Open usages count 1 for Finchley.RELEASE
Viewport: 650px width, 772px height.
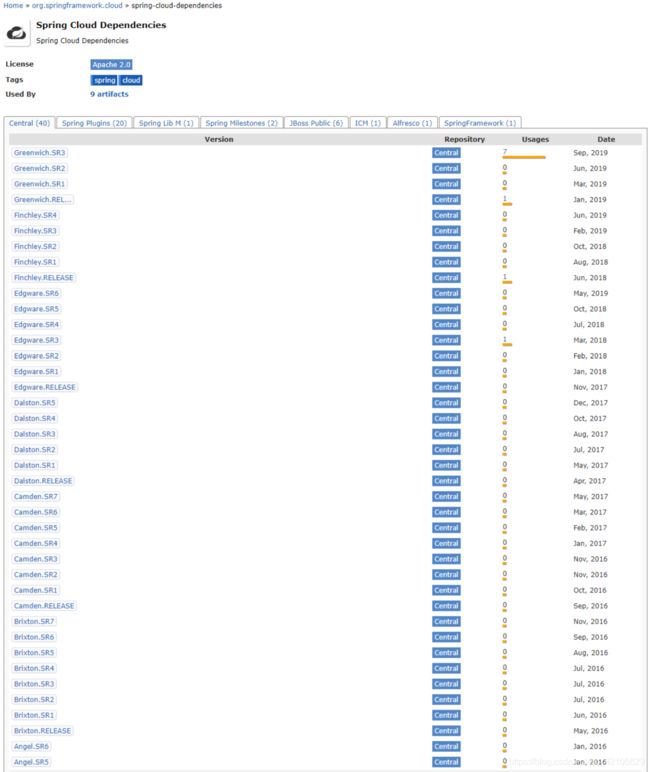(505, 277)
